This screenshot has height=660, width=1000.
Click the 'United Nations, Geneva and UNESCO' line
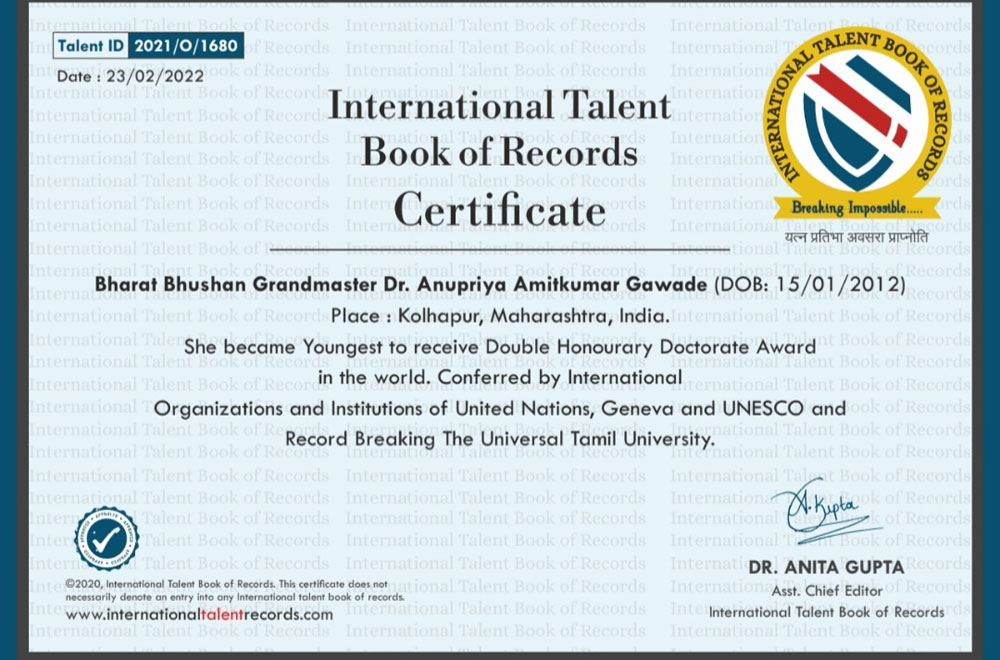point(500,409)
